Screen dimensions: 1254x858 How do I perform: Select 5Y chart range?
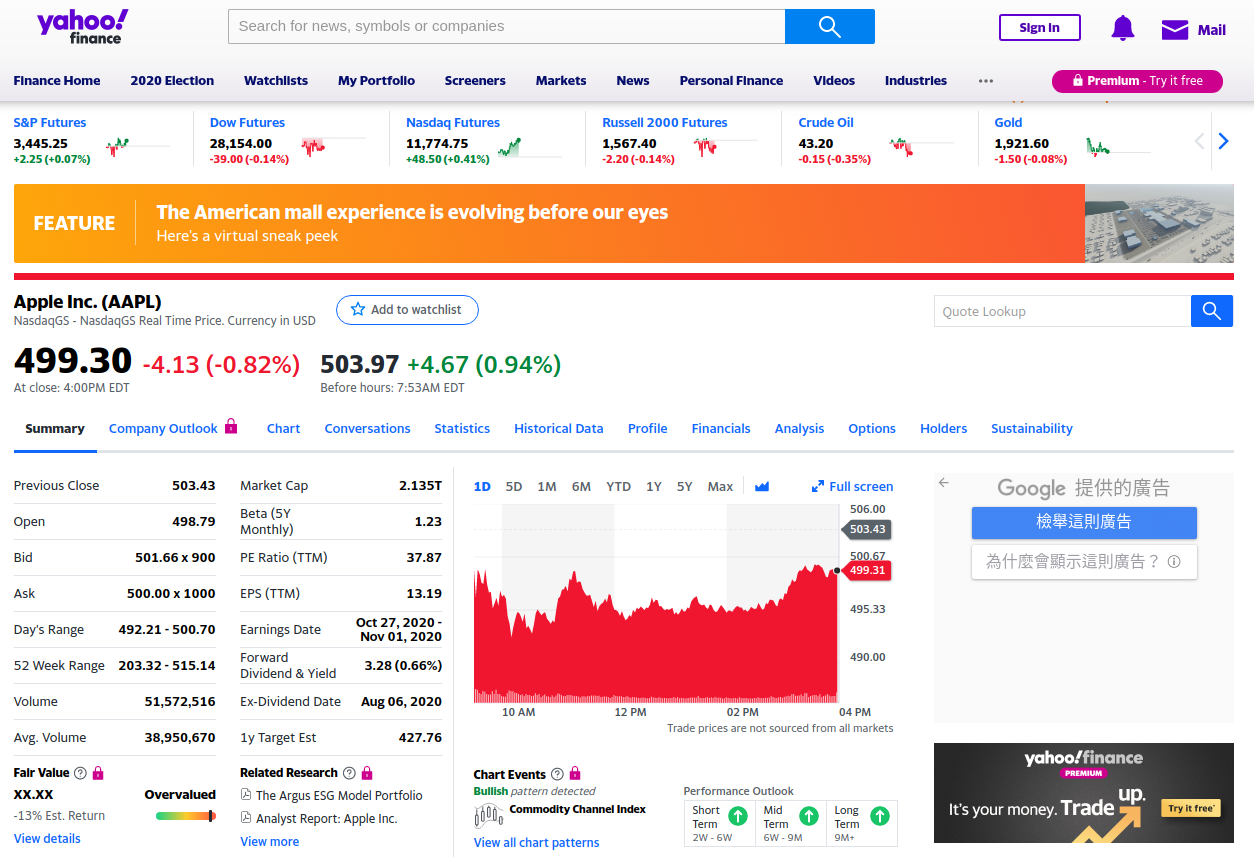point(685,486)
